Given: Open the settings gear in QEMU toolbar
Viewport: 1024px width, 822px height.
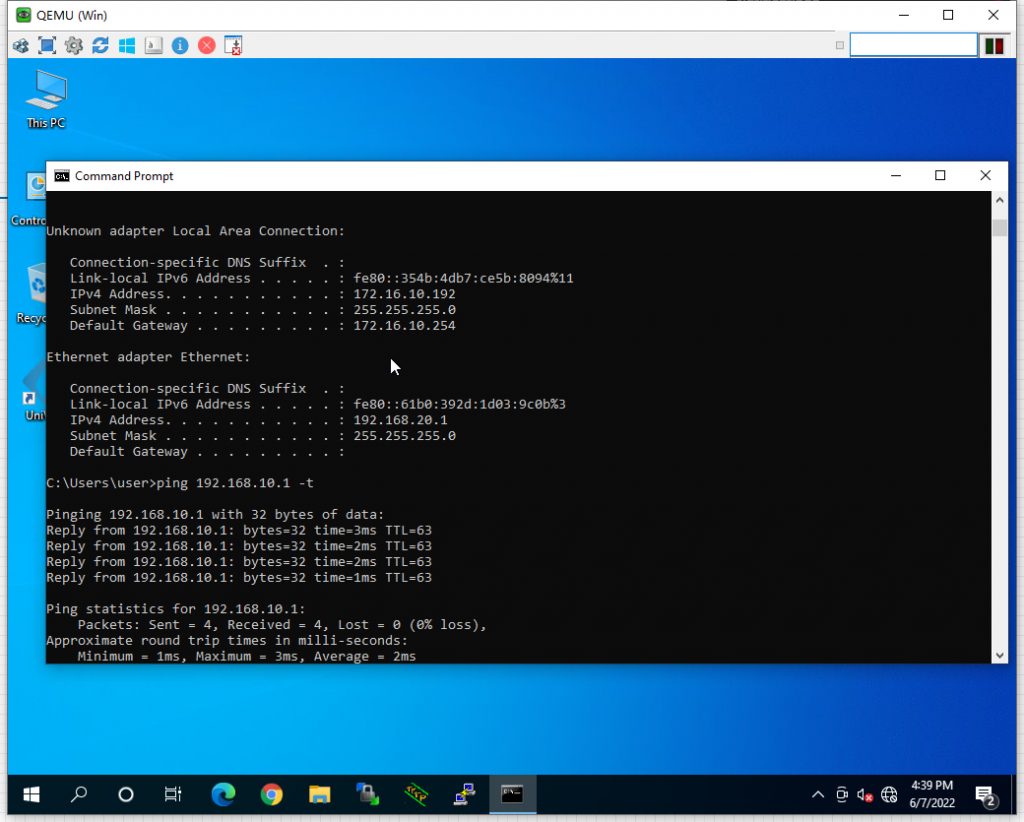Looking at the screenshot, I should 73,45.
